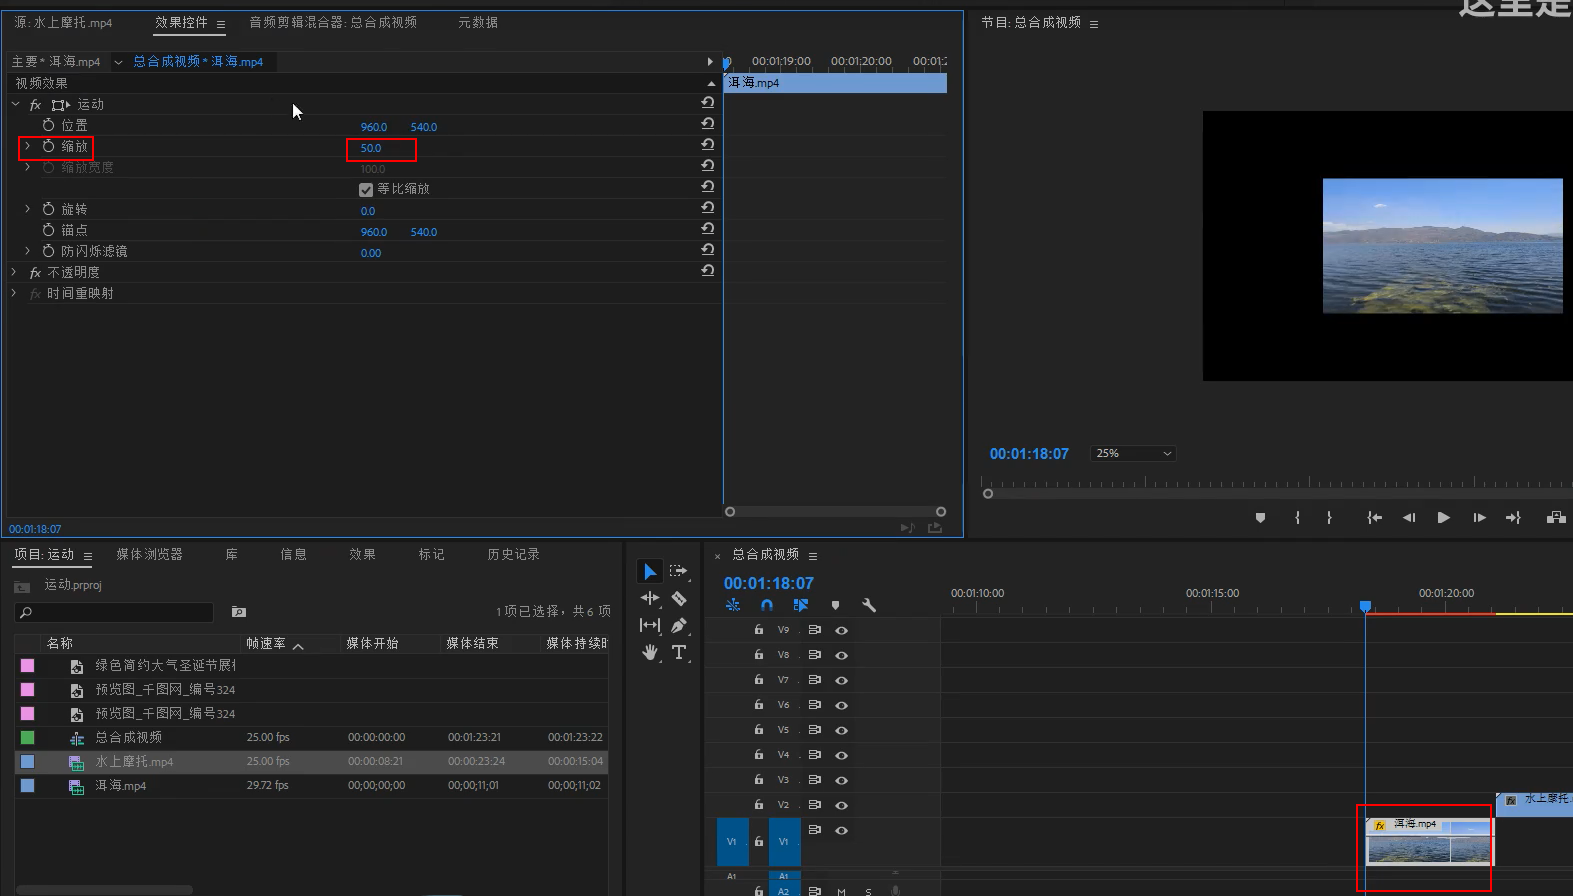Open the 效果 effects tab
This screenshot has width=1573, height=896.
click(362, 554)
